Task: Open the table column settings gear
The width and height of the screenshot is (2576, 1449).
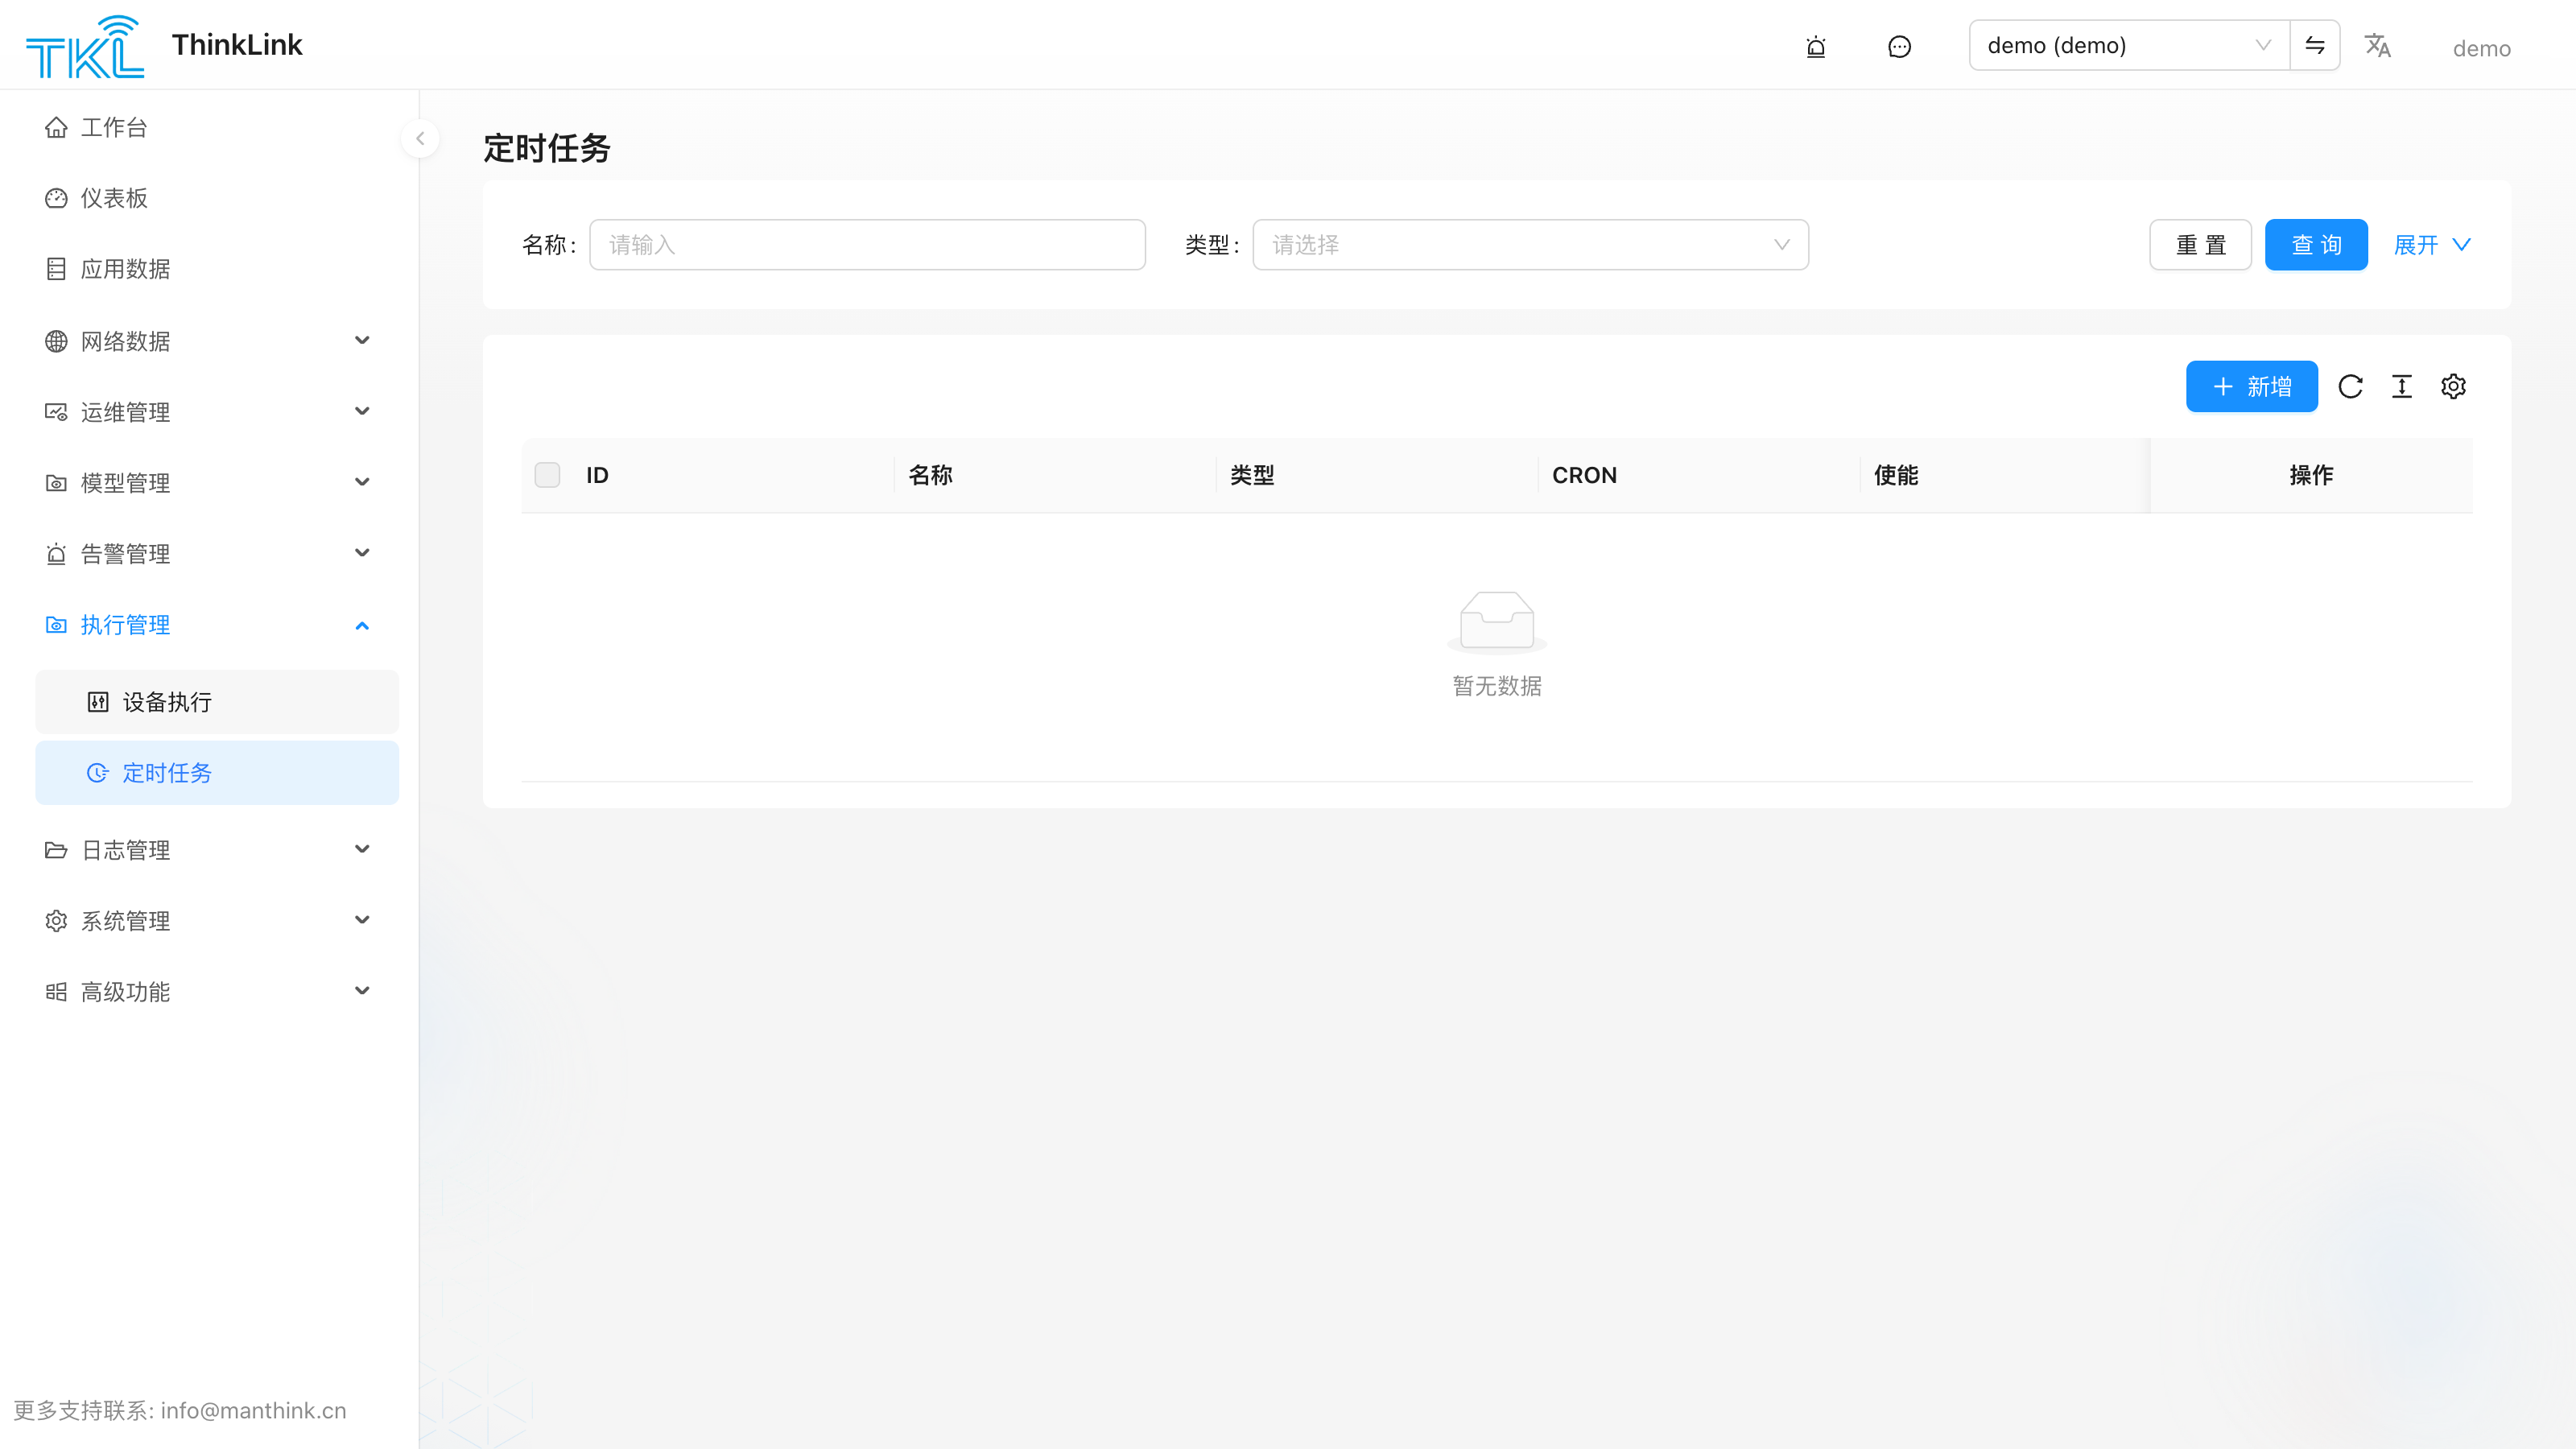Action: point(2453,386)
